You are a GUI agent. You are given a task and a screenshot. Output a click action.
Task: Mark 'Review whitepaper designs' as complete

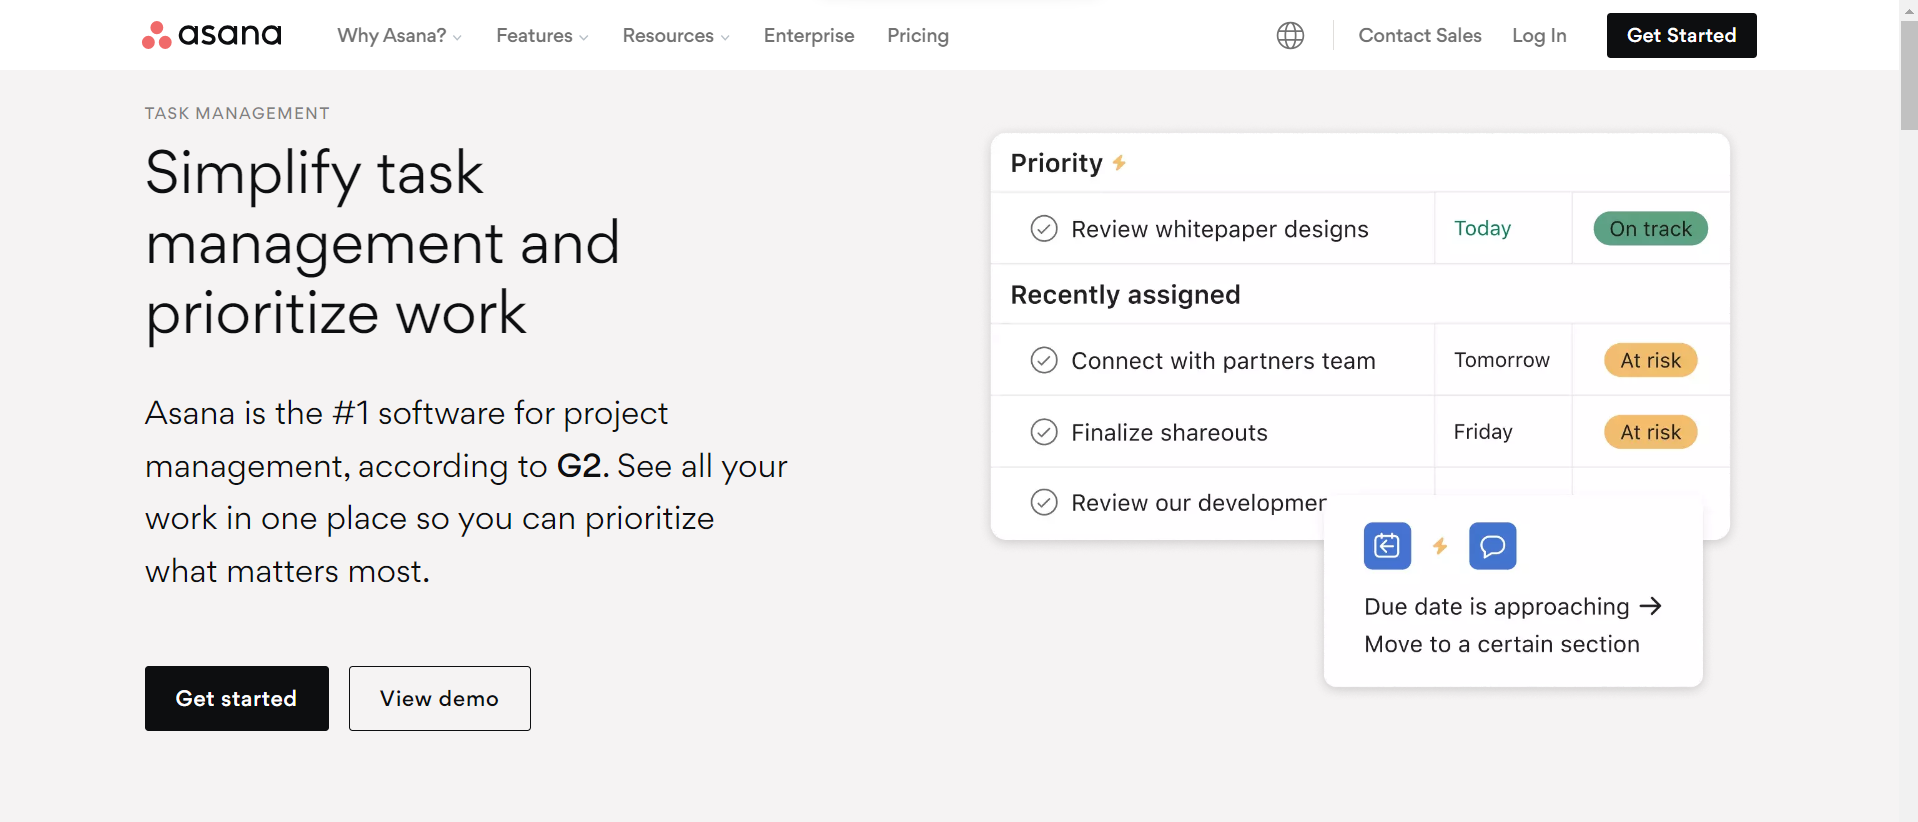(1044, 229)
